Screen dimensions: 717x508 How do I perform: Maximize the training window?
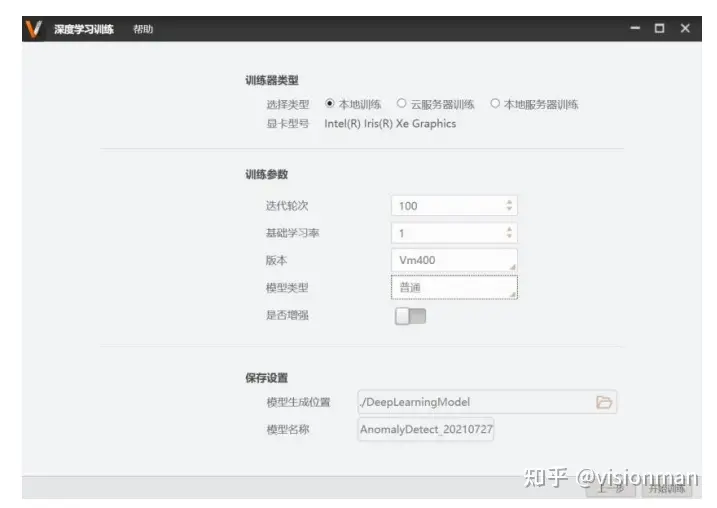coord(659,28)
